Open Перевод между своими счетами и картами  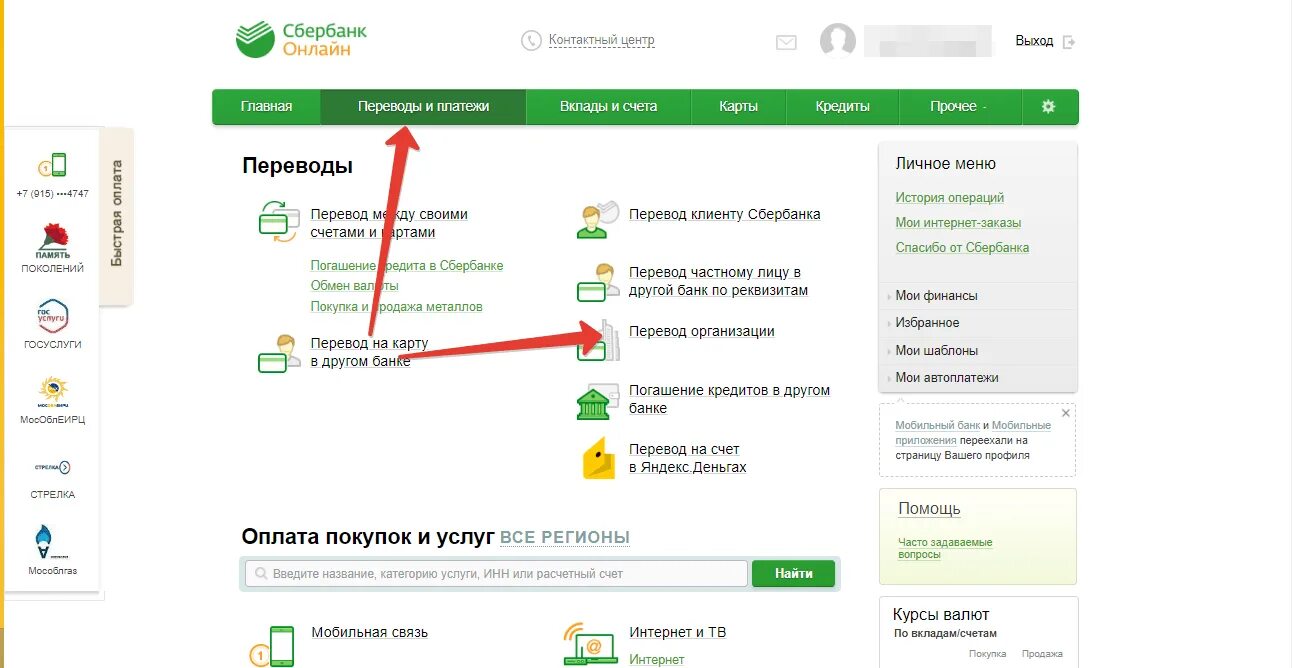point(389,223)
